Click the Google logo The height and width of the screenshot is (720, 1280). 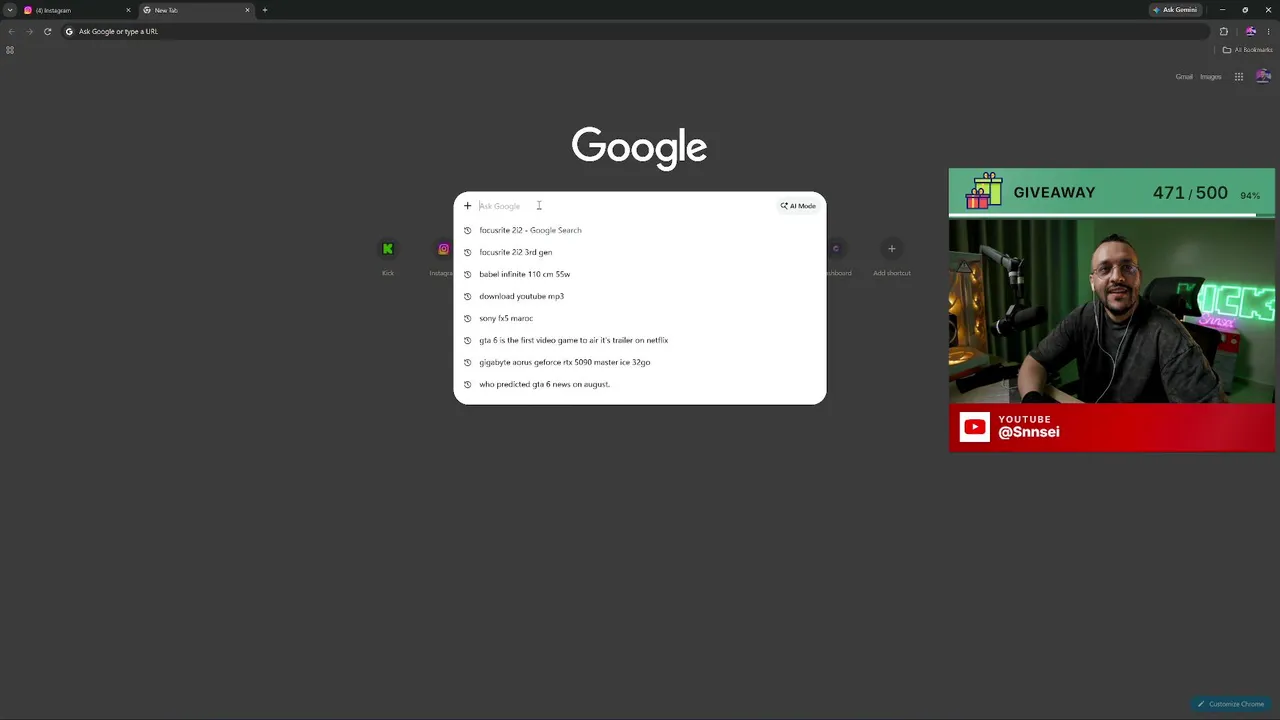tap(640, 148)
